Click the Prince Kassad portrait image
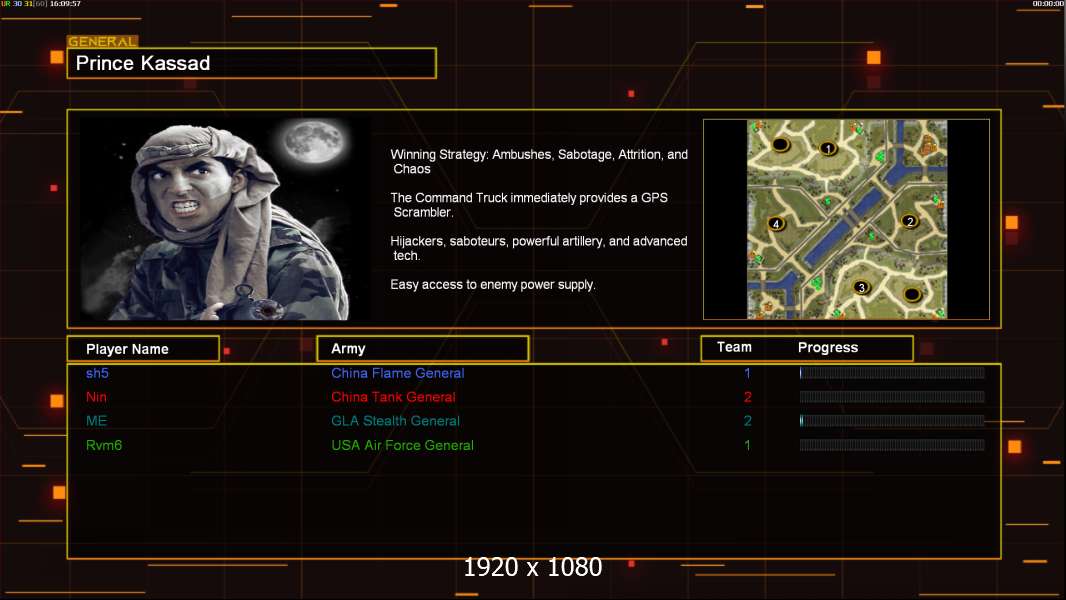 [225, 218]
